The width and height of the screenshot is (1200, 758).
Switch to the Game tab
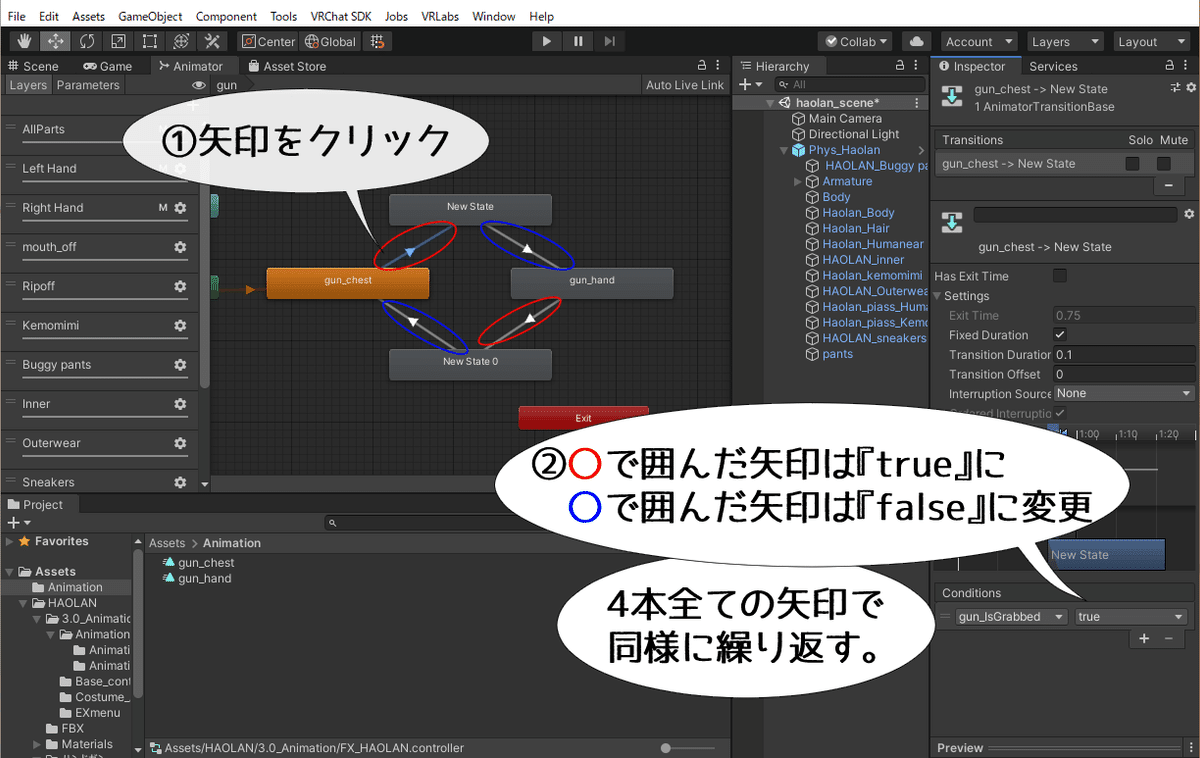click(108, 66)
